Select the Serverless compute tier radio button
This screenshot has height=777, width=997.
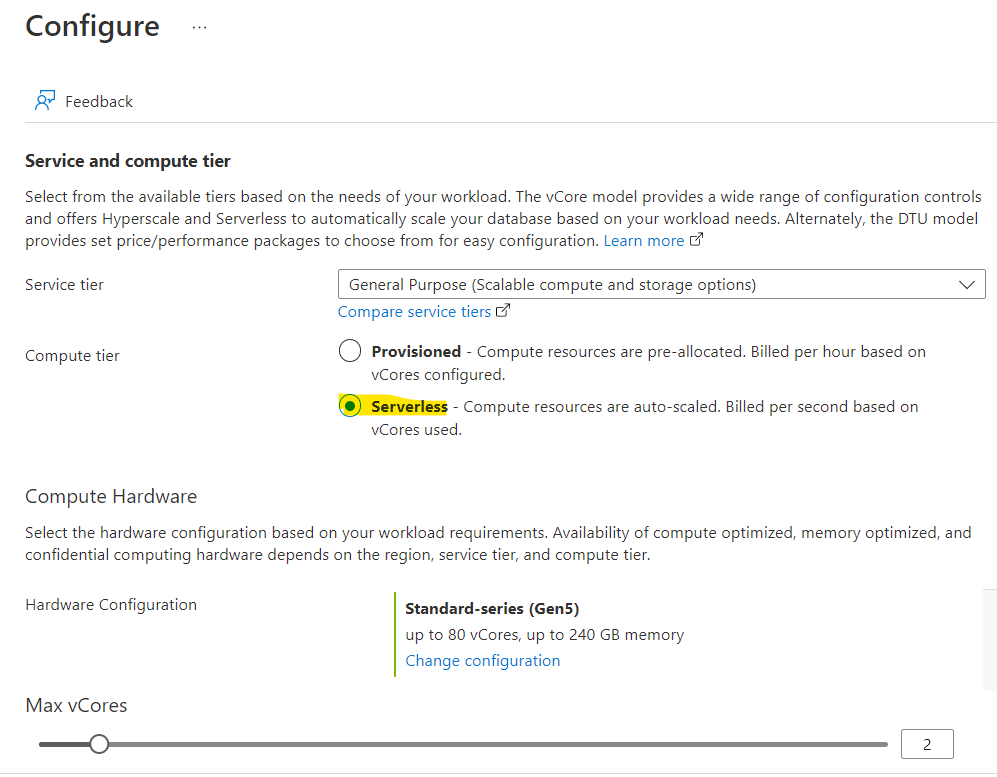(350, 406)
